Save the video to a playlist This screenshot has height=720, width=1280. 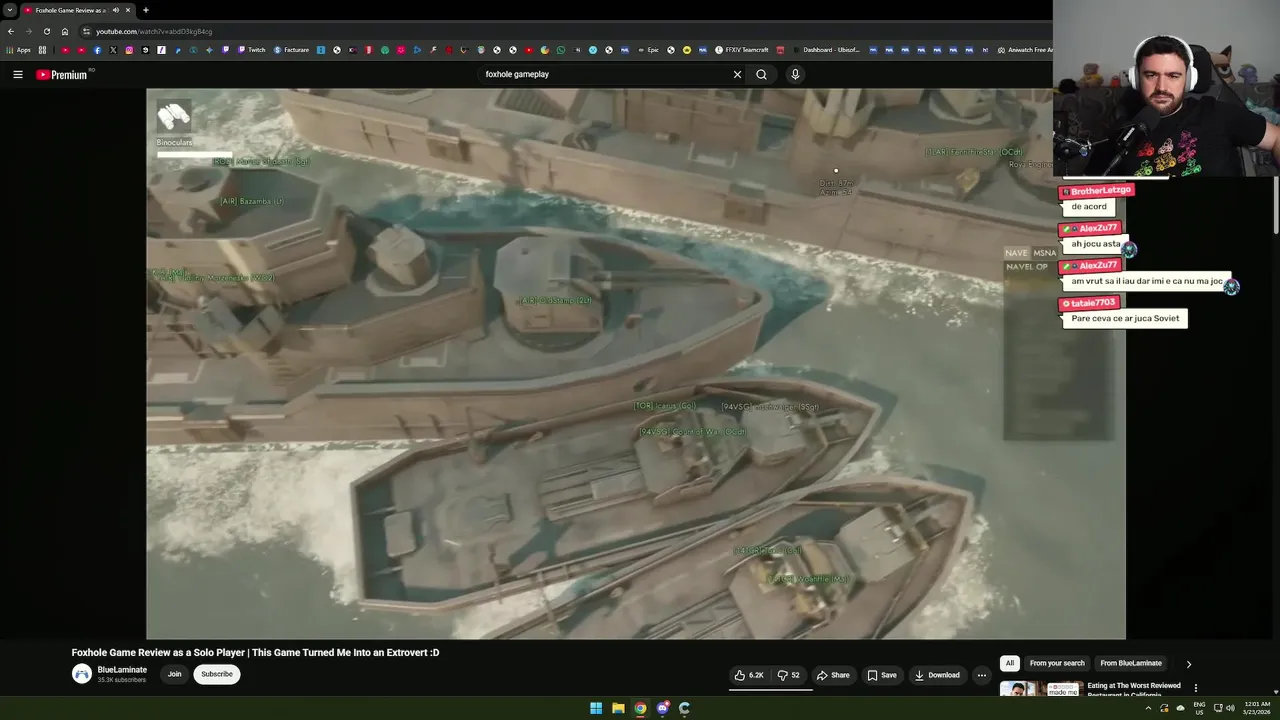click(882, 675)
